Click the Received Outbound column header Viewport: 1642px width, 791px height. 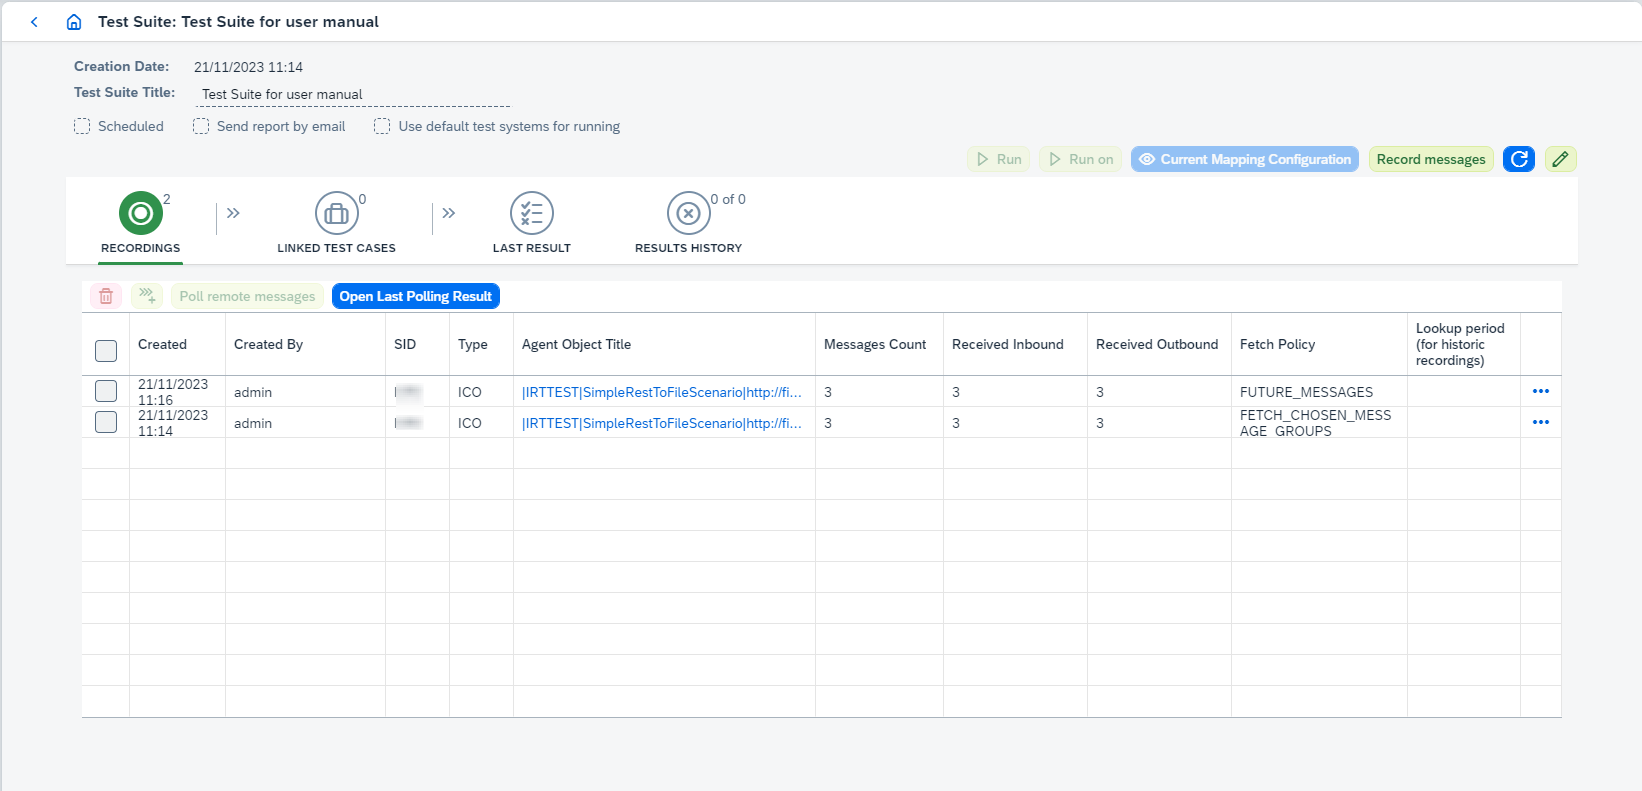tap(1157, 344)
